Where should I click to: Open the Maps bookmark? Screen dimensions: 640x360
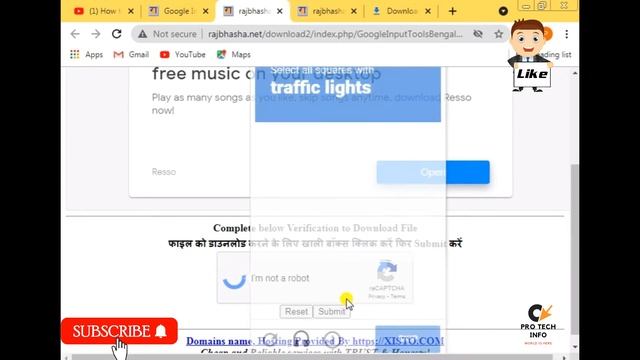pyautogui.click(x=233, y=54)
